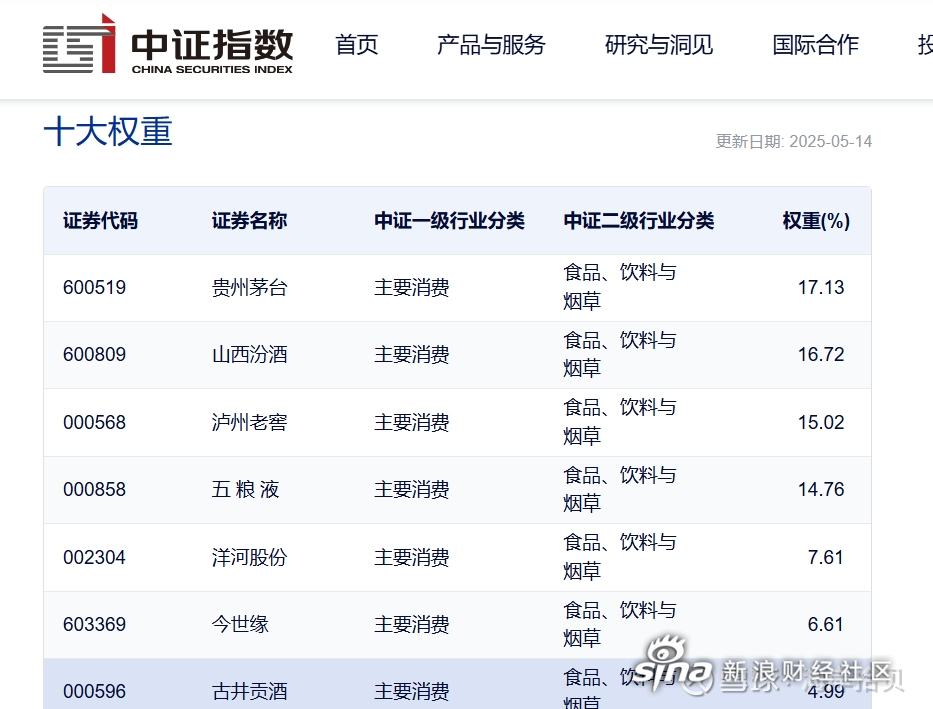Click 主要消费 in the 贵州茅台 row
Screen dimensions: 933x709
click(x=412, y=288)
